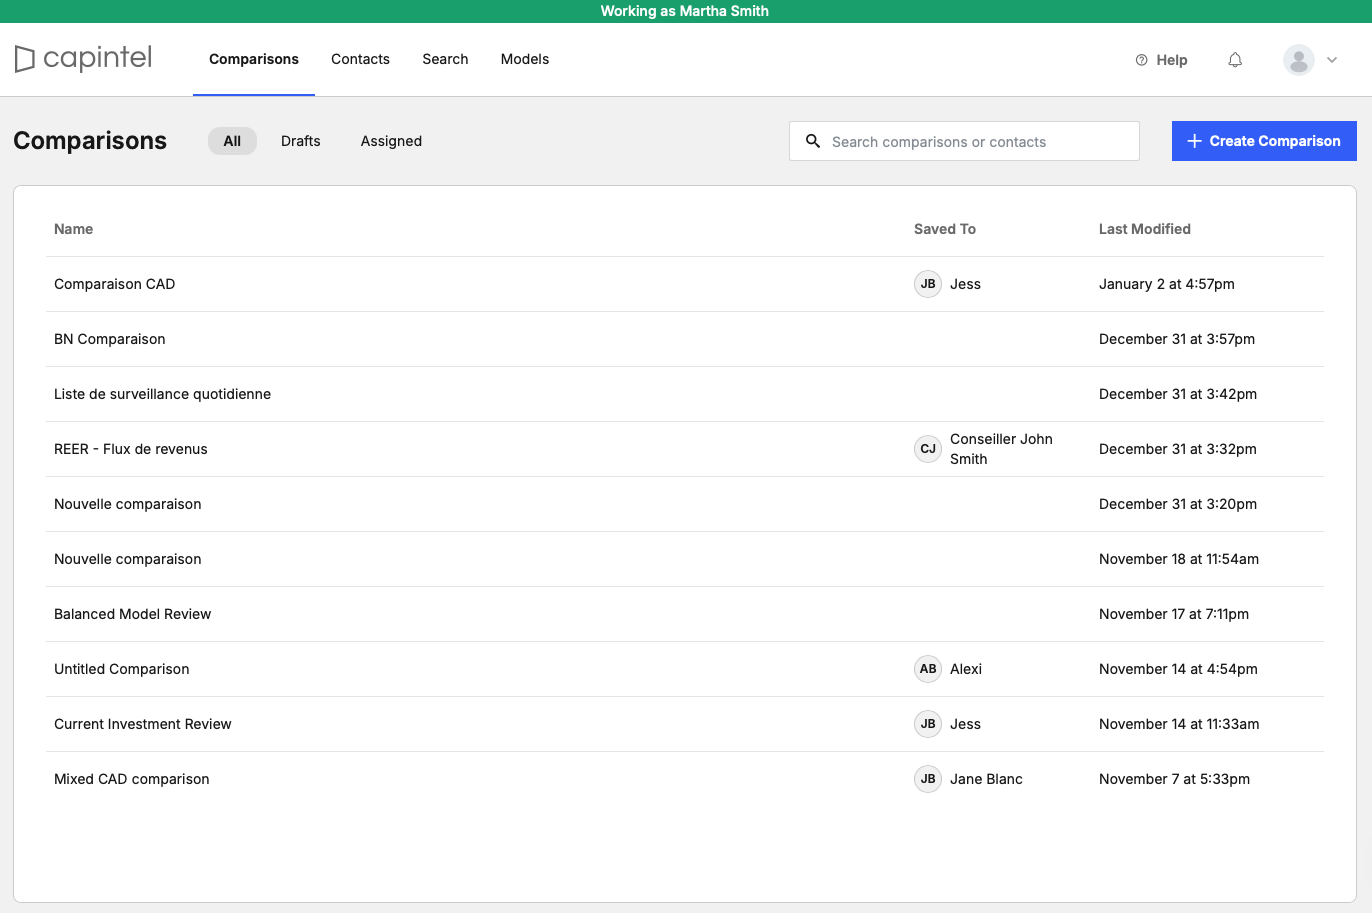Click the January 2 at 4:57pm date
The height and width of the screenshot is (913, 1372).
pos(1167,284)
